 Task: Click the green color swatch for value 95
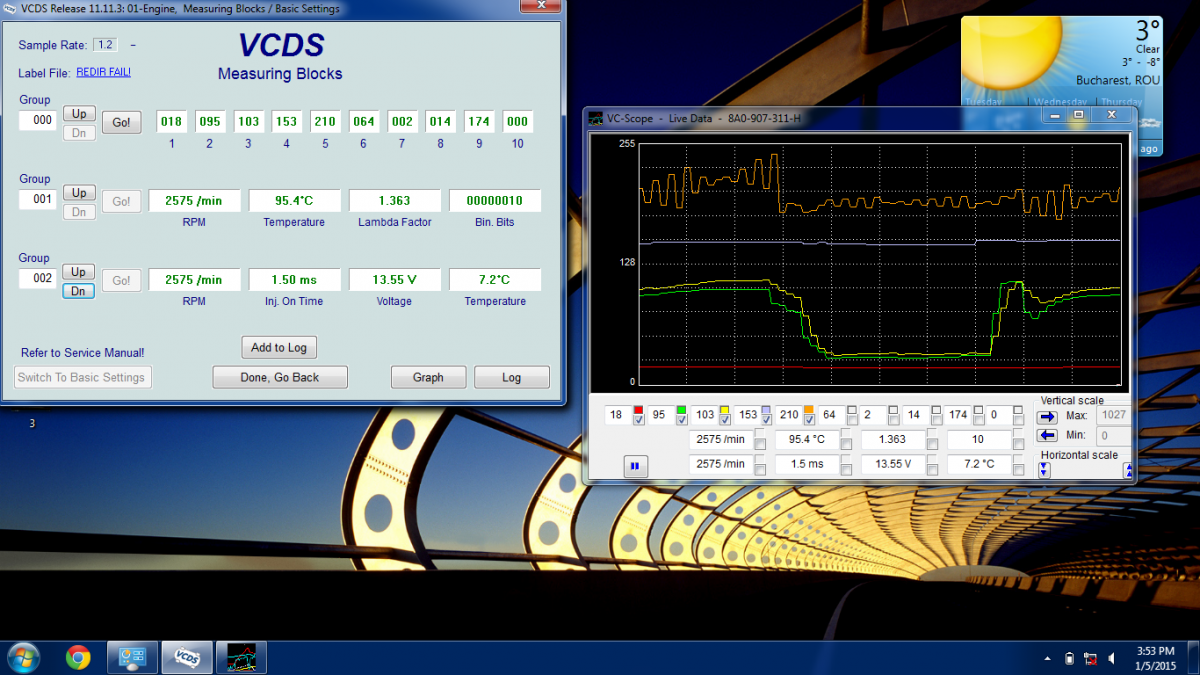click(x=681, y=409)
